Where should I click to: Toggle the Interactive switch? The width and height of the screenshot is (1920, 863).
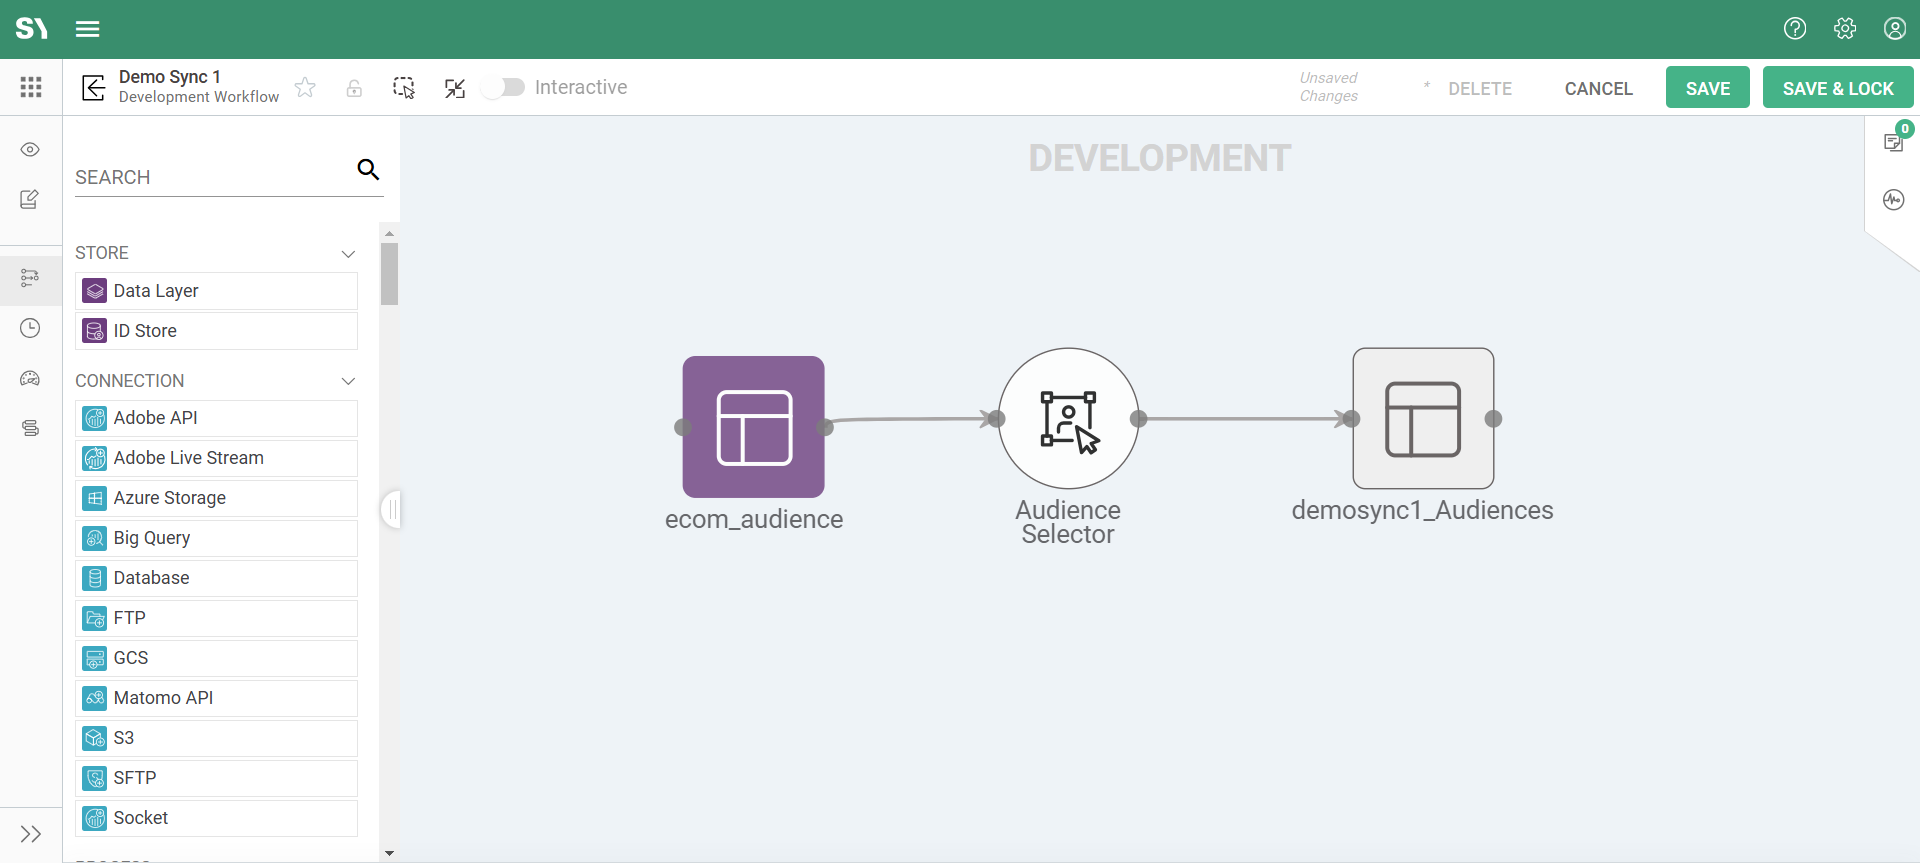pos(503,87)
